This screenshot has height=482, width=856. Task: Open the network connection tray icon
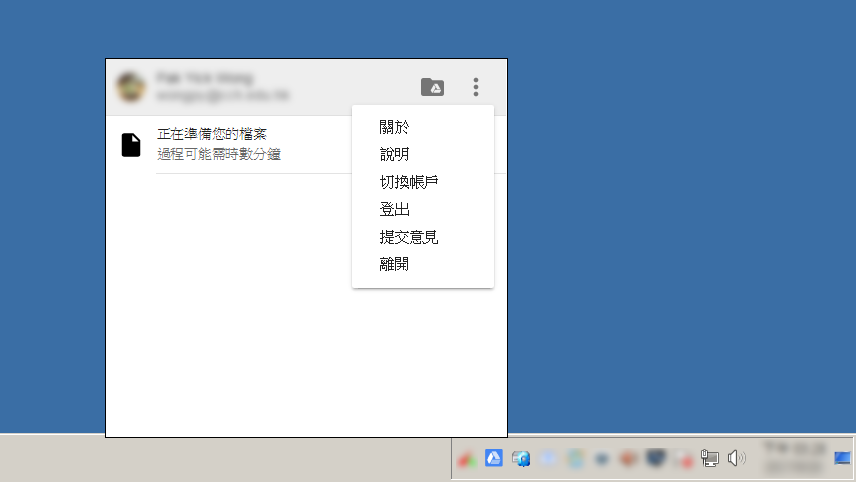coord(710,458)
